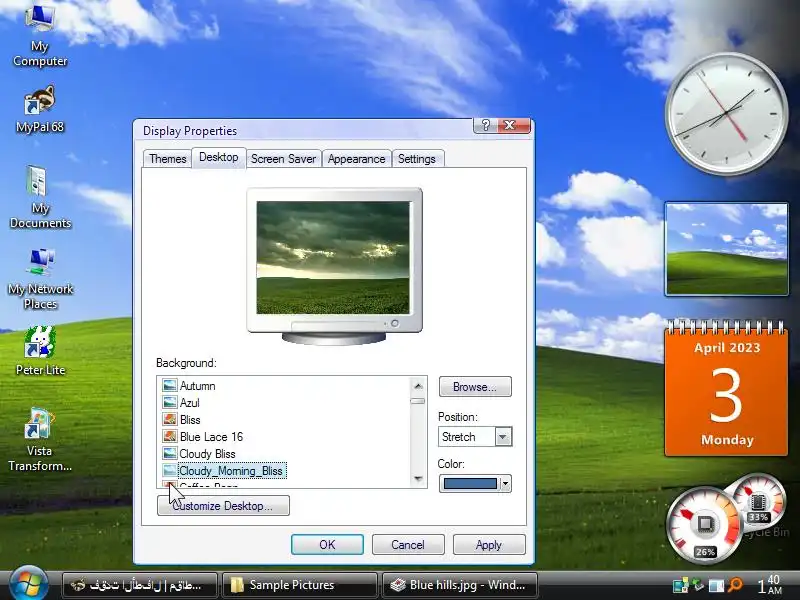Select Autumn in the Background list
Image resolution: width=800 pixels, height=600 pixels.
pyautogui.click(x=197, y=386)
